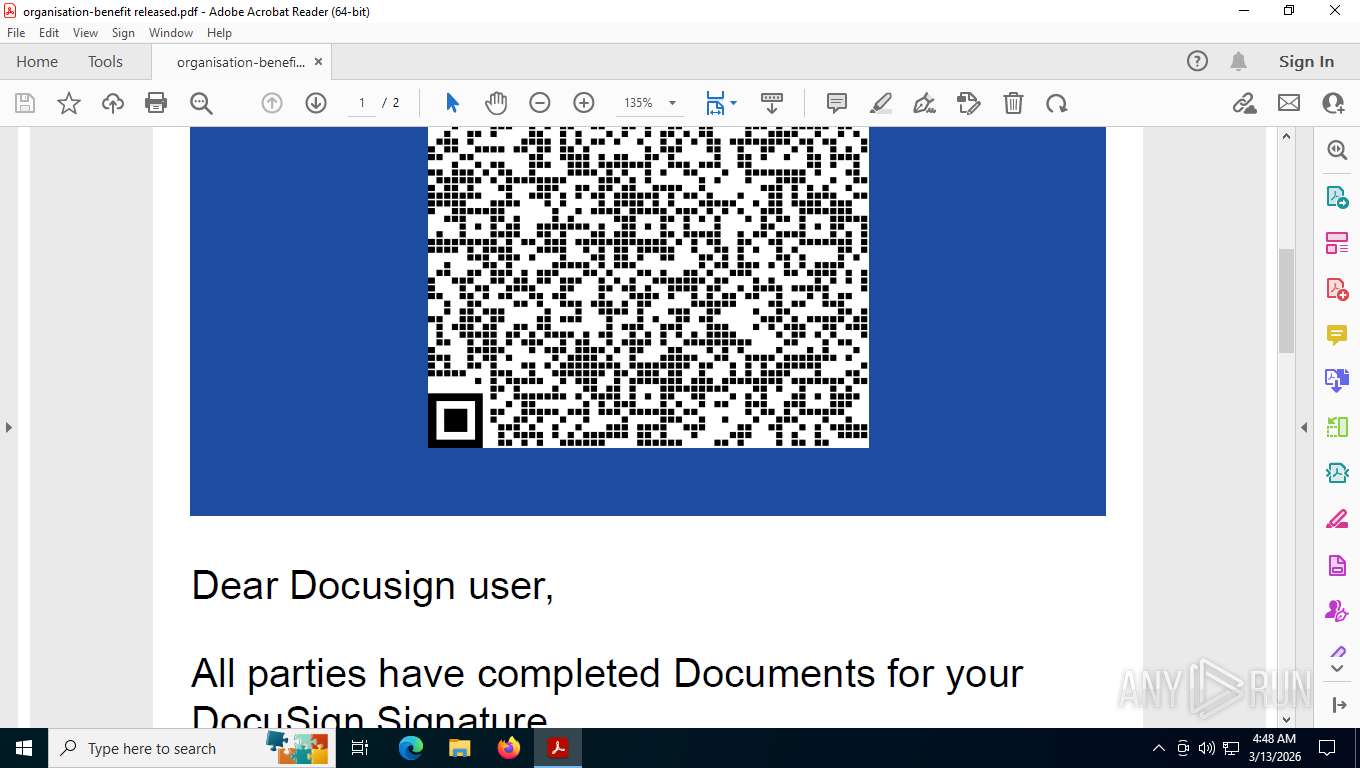1360x768 pixels.
Task: Expand the left navigation pane
Action: (8, 427)
